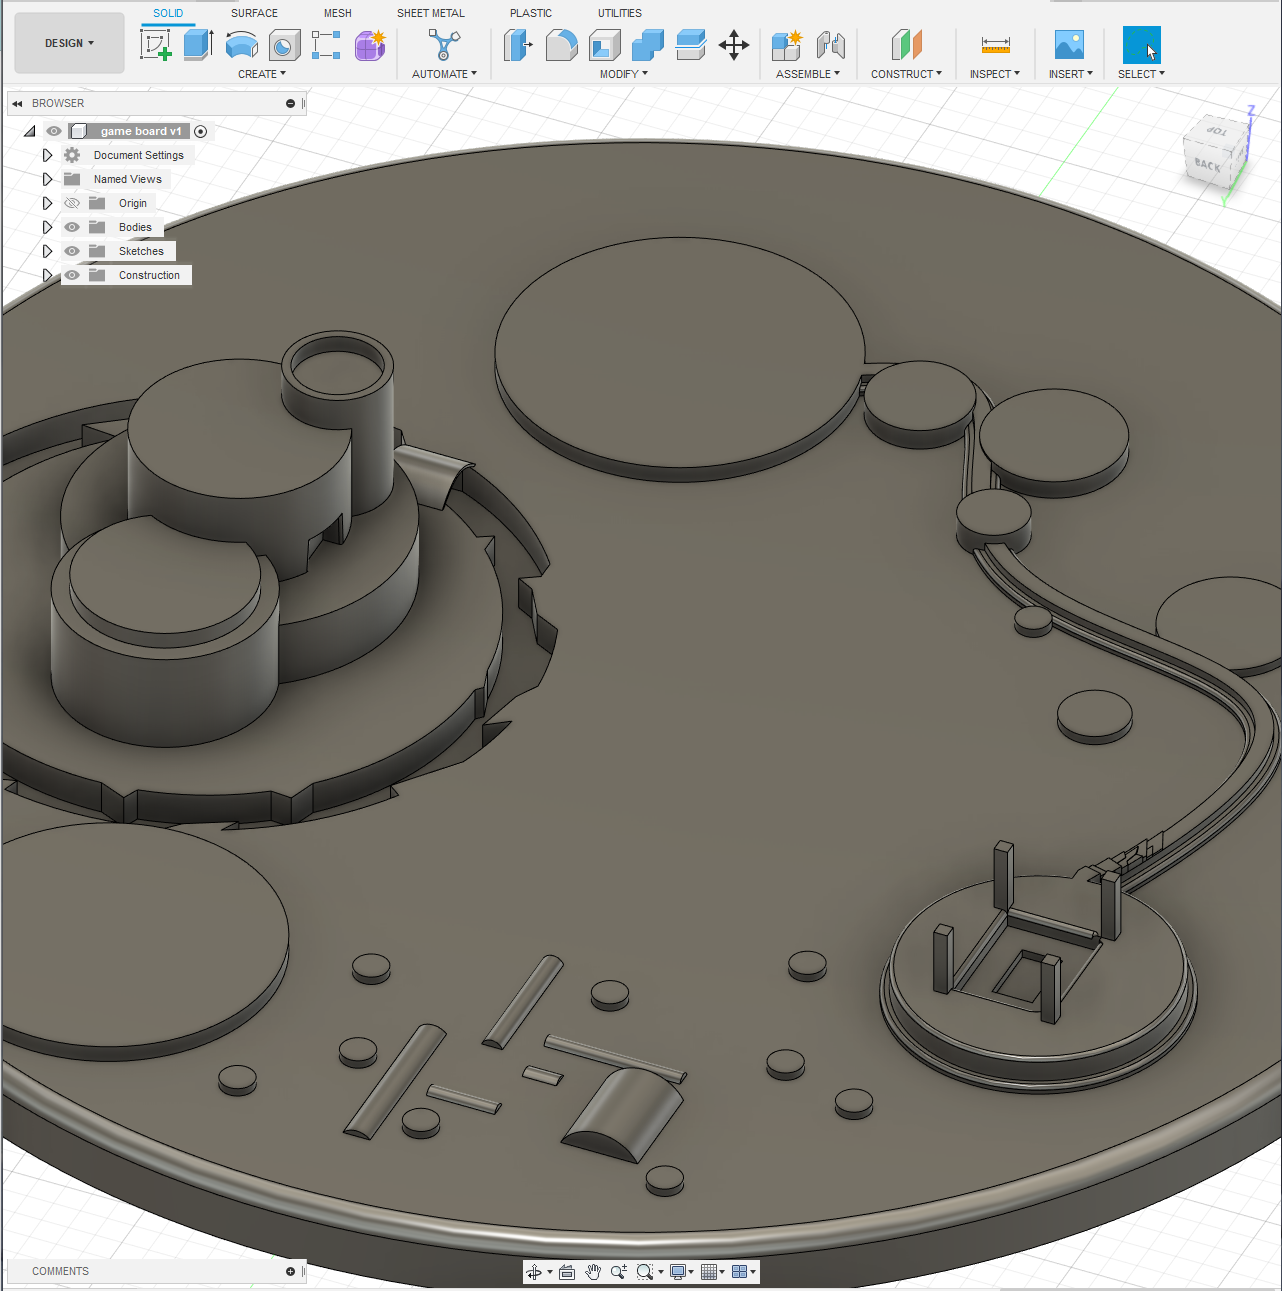
Task: Activate the Press Pull modify tool
Action: coord(519,45)
